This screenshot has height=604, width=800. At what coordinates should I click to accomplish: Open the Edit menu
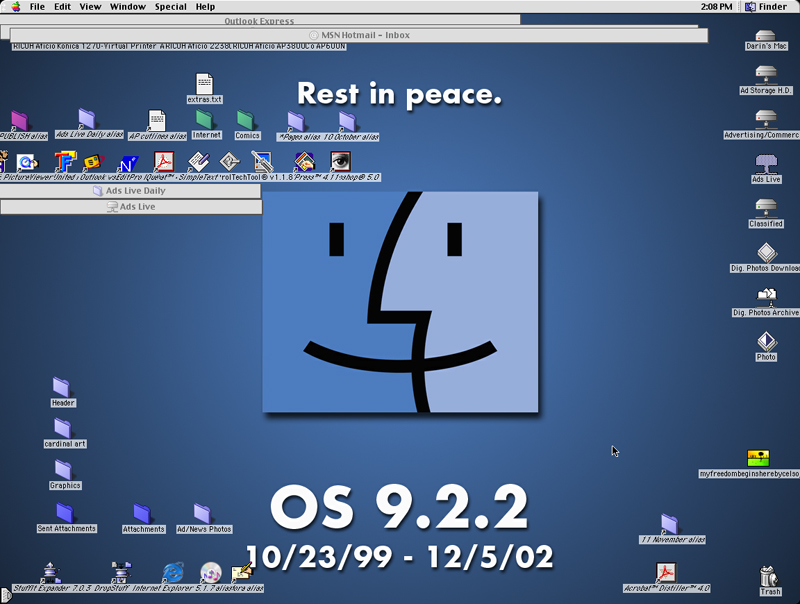pyautogui.click(x=62, y=7)
